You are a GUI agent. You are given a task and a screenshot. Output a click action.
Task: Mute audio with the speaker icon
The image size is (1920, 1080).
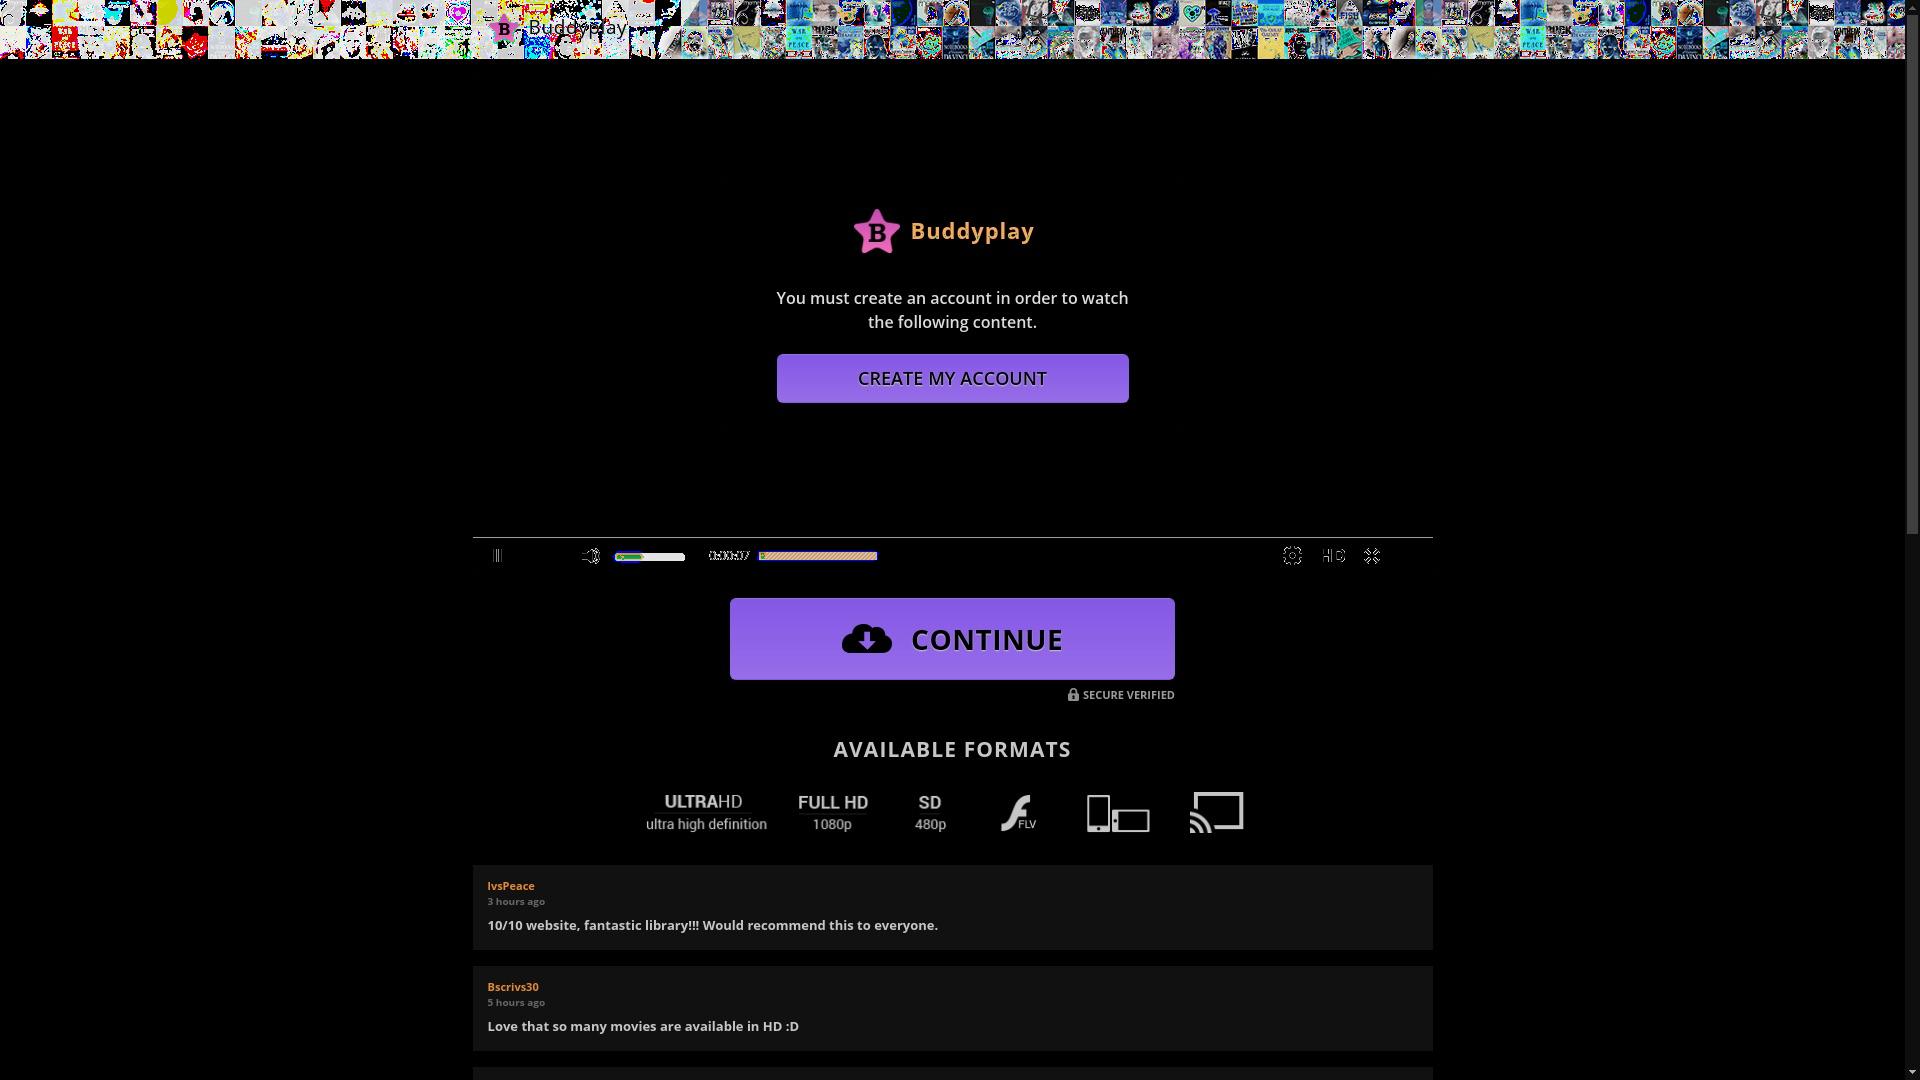[591, 556]
